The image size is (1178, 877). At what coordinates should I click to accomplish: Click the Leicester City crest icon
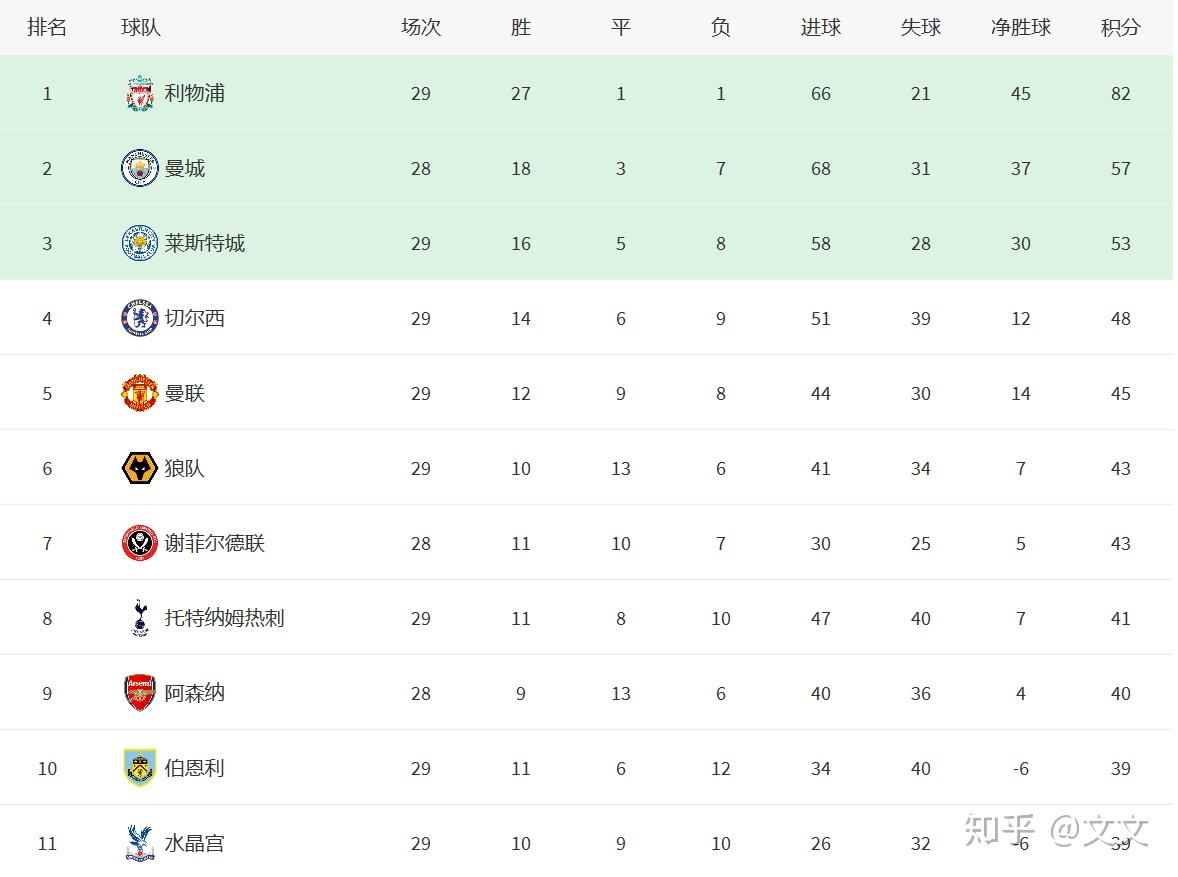tap(140, 243)
